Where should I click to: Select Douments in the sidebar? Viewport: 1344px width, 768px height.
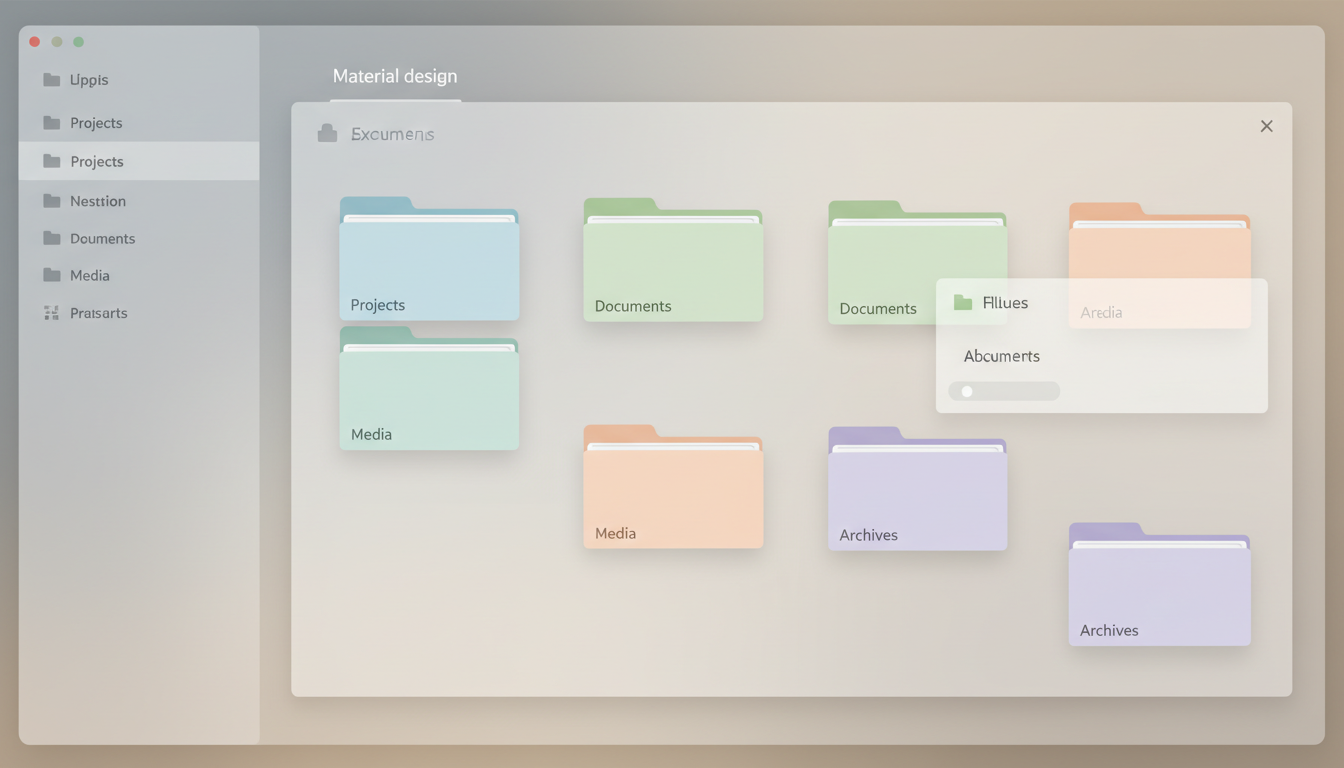click(102, 238)
